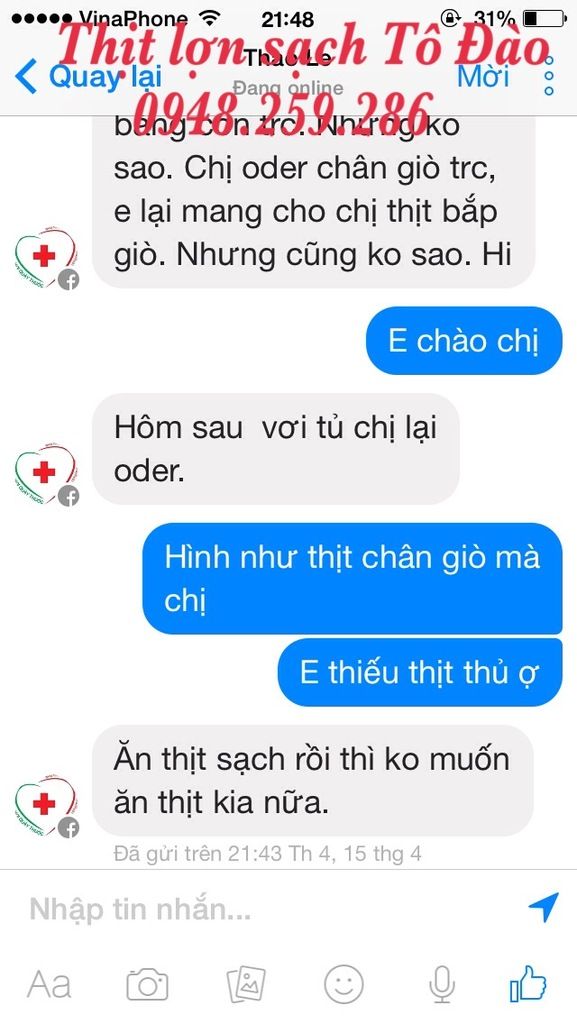Tap the microphone voice message icon

pos(442,985)
